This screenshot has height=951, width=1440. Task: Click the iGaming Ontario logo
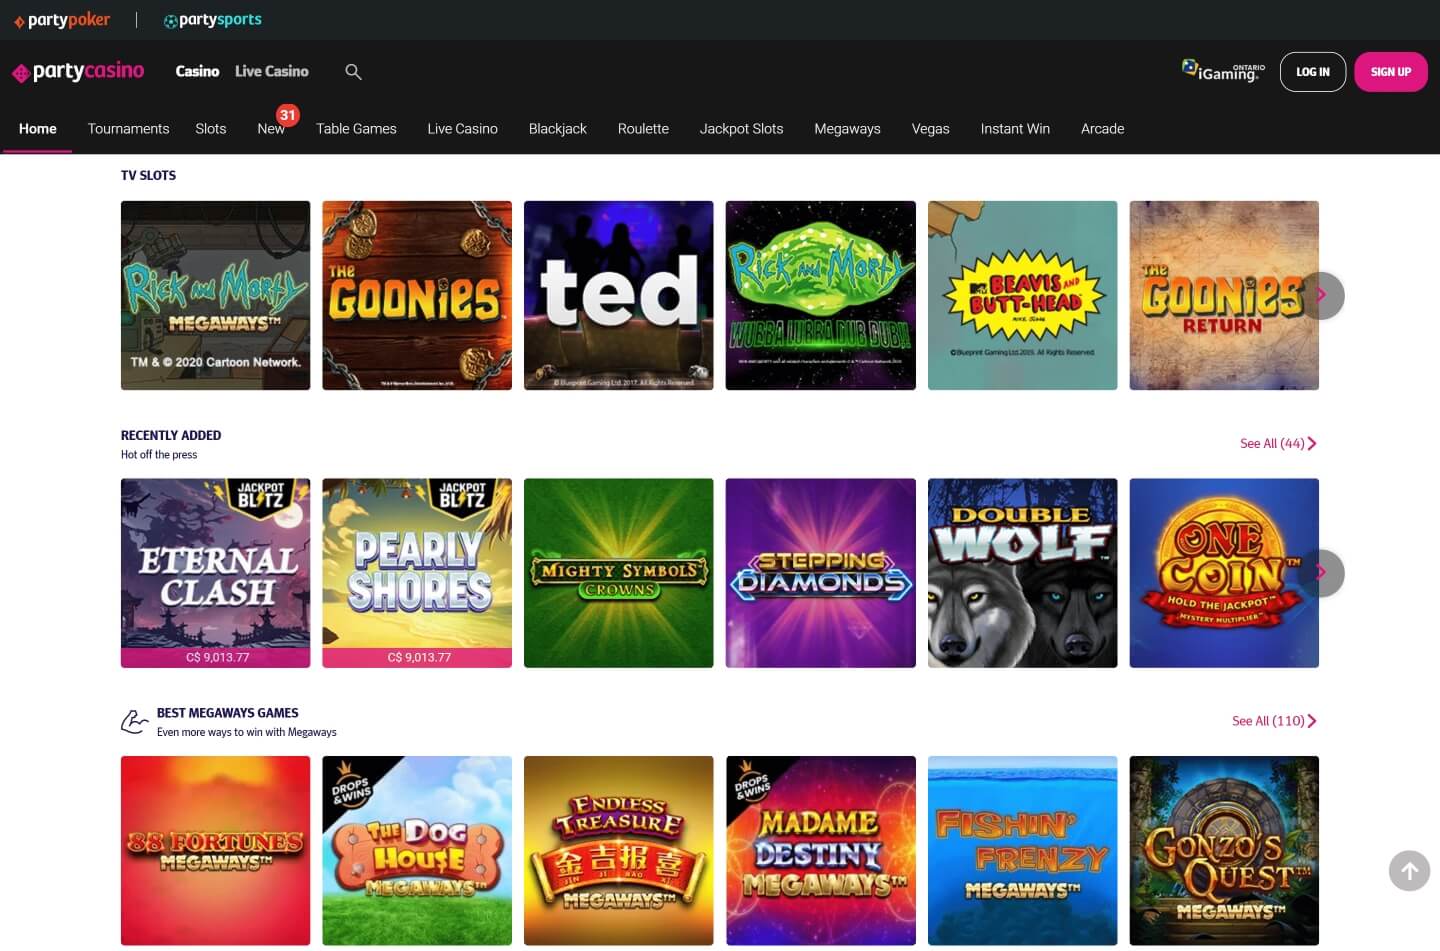click(x=1223, y=70)
